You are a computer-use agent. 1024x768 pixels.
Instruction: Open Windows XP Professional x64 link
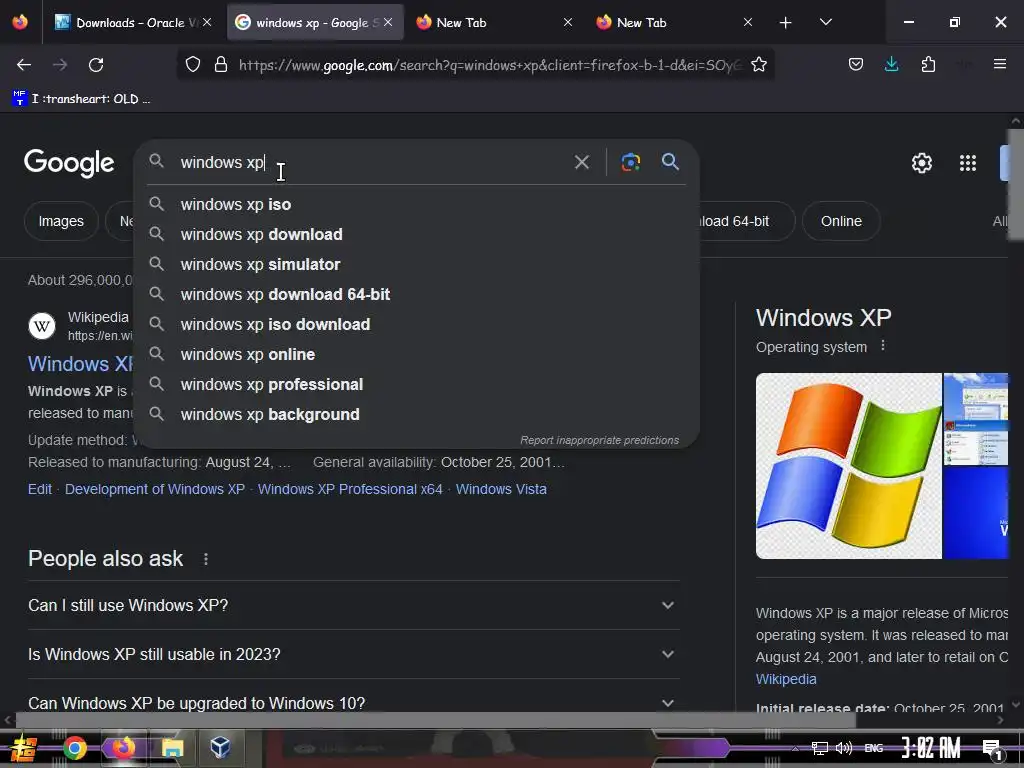click(350, 489)
